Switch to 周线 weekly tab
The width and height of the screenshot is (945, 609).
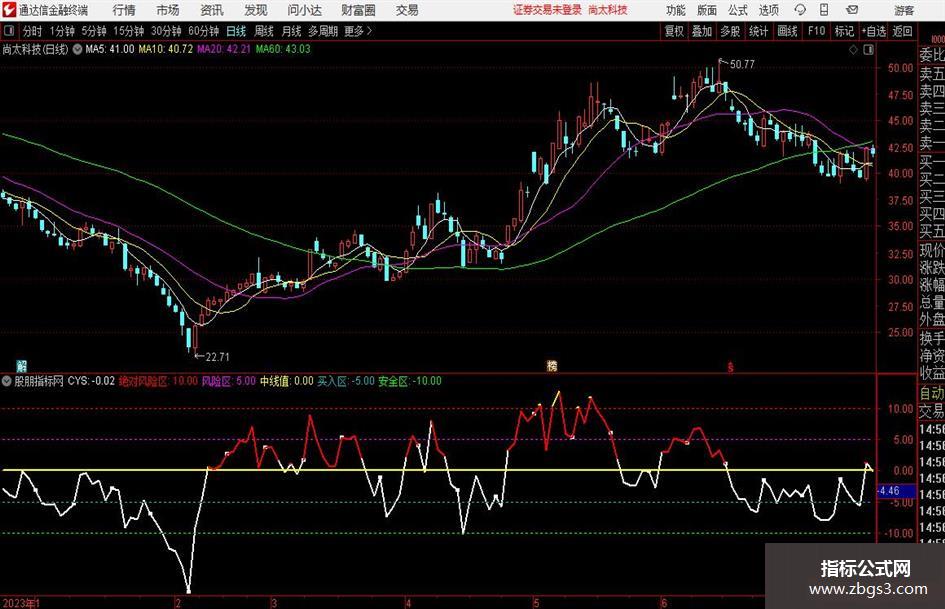tap(264, 31)
